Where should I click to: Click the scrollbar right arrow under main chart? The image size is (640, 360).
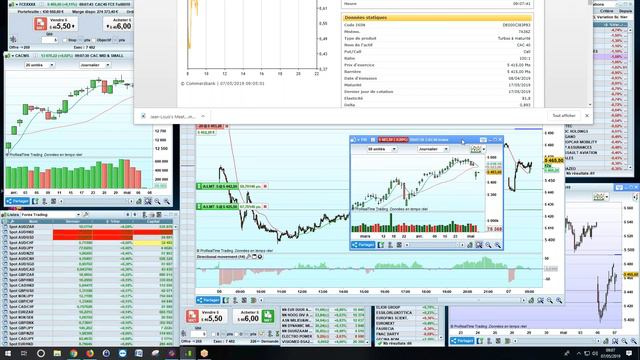click(523, 300)
